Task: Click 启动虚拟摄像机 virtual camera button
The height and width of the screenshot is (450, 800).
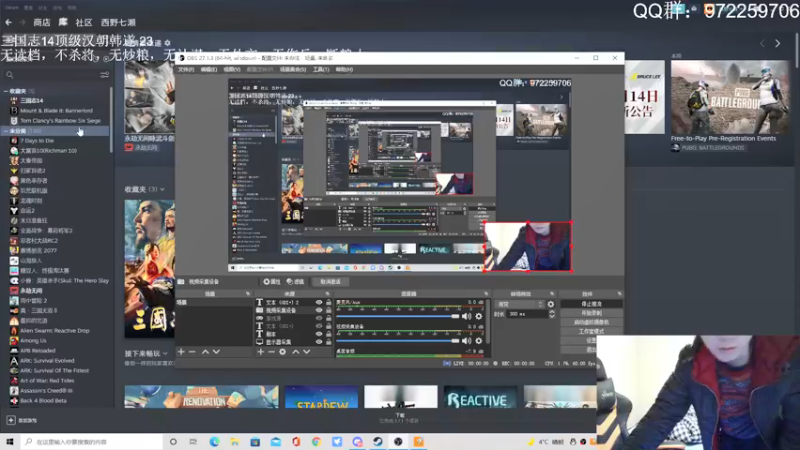Action: (x=591, y=322)
